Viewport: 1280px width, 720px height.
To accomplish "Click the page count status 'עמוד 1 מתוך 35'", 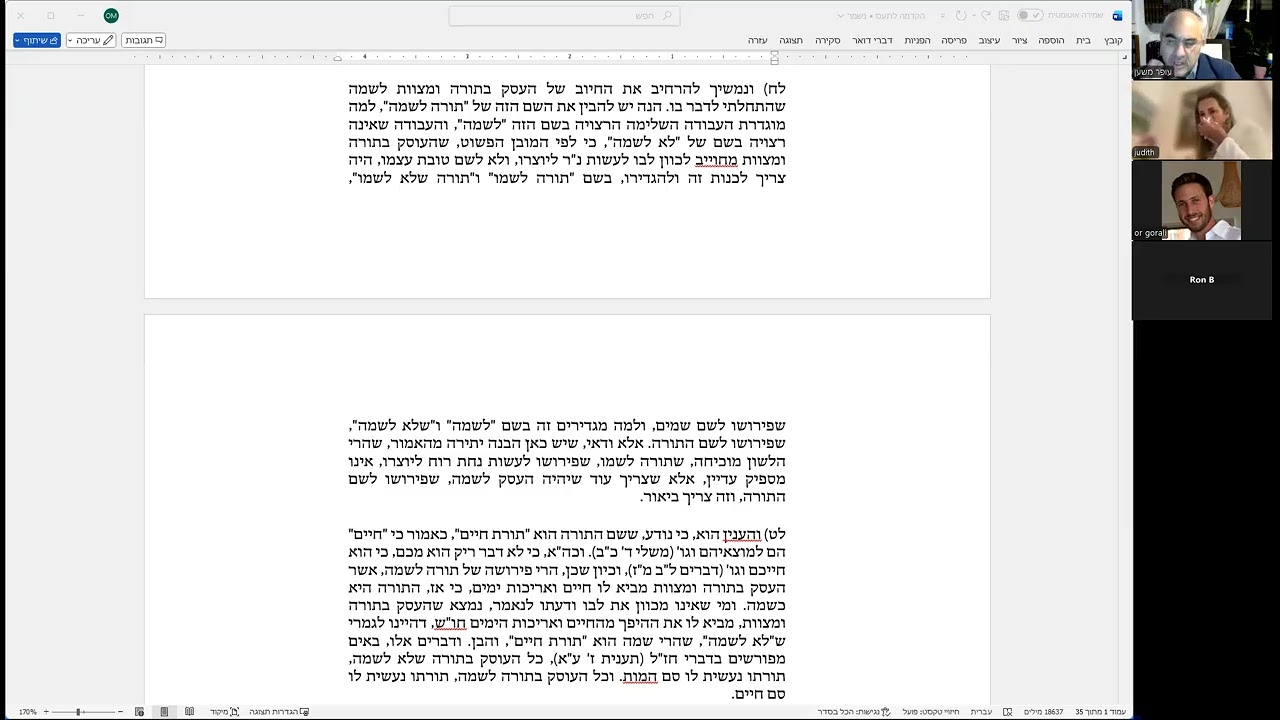I will pos(1100,712).
